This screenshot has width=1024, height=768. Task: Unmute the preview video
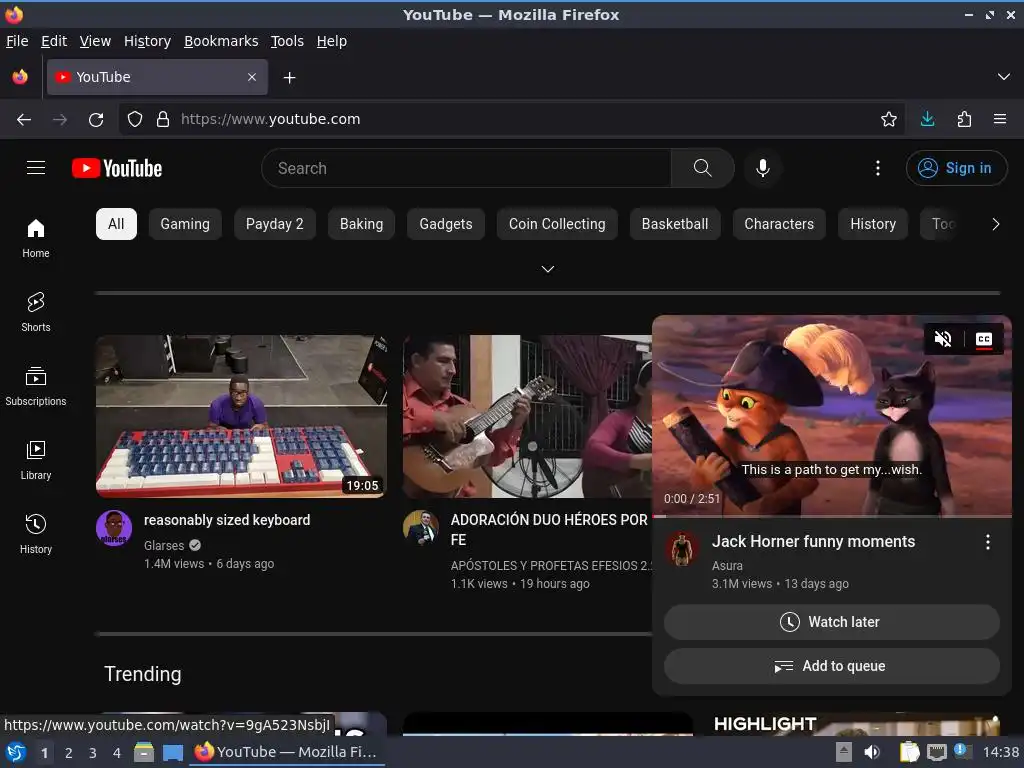[942, 339]
